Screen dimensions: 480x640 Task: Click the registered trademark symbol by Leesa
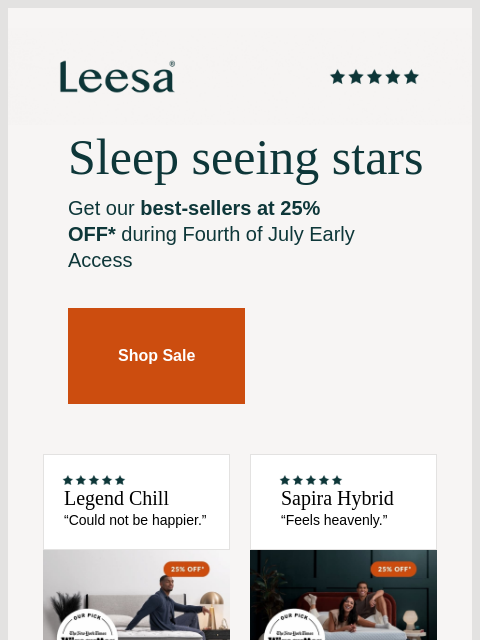pos(172,64)
